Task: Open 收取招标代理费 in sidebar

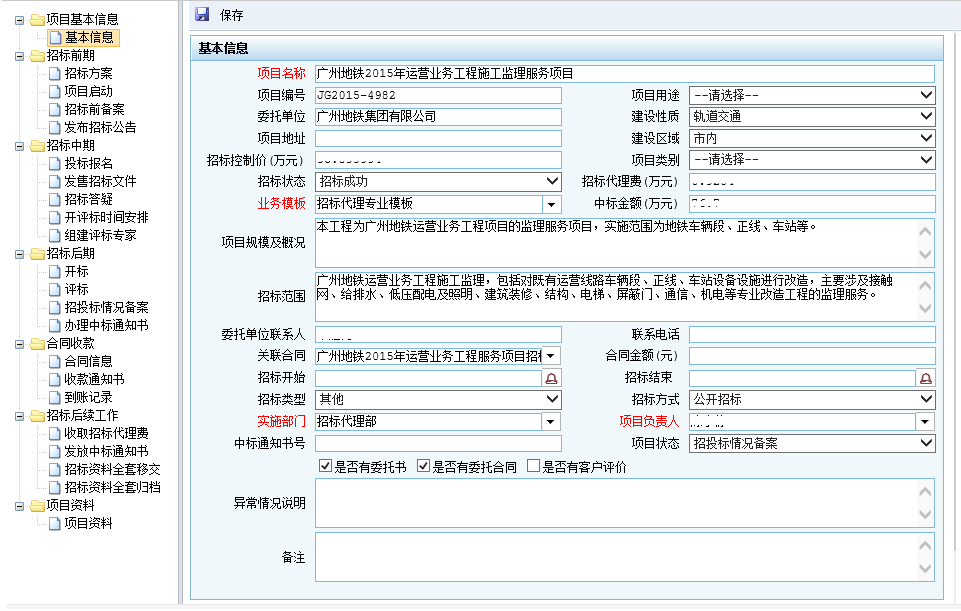Action: (106, 434)
